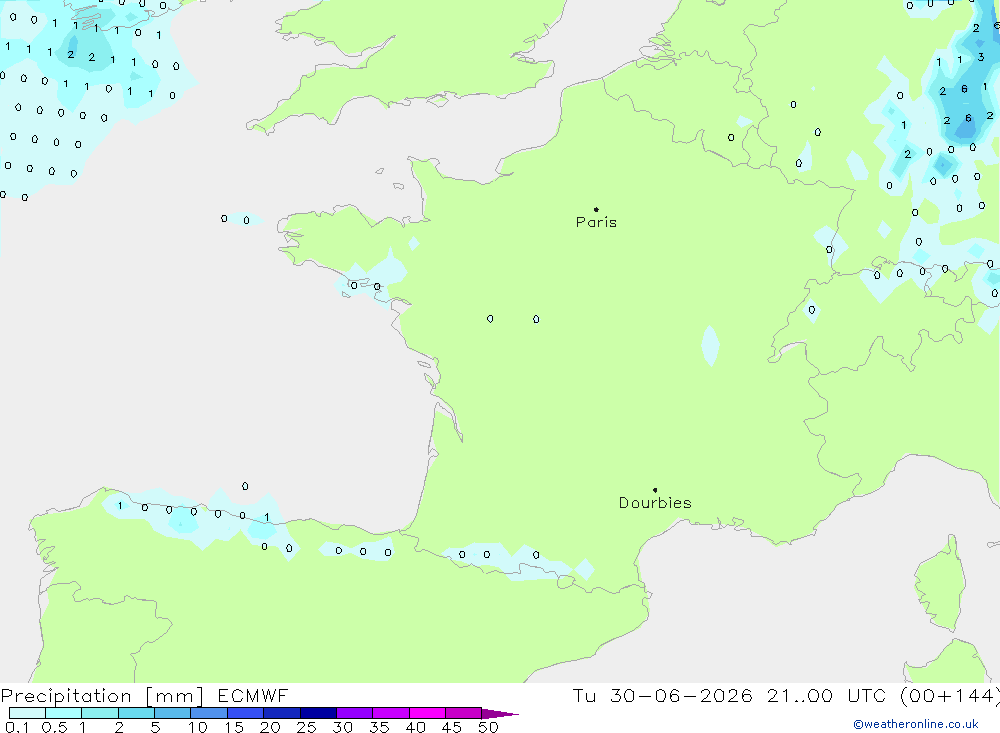Click the Paris city label
The width and height of the screenshot is (1000, 733).
click(596, 222)
